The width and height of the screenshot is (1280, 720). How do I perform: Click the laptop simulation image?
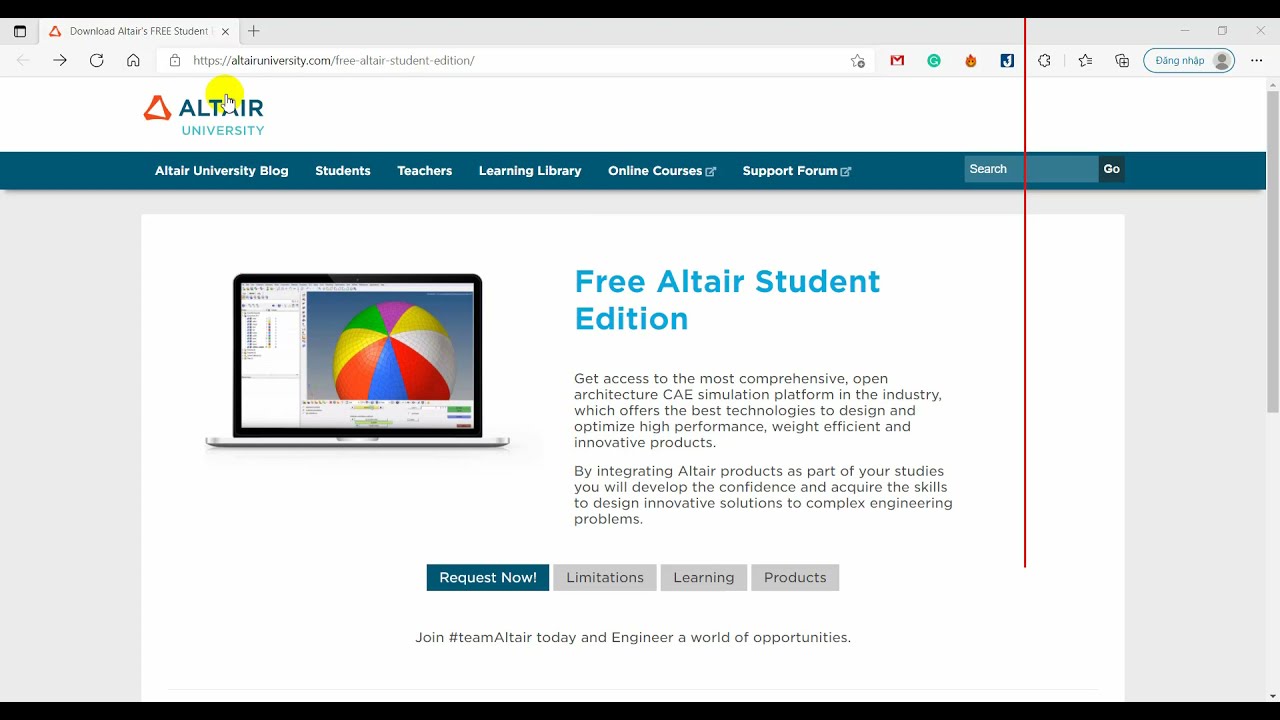[358, 362]
